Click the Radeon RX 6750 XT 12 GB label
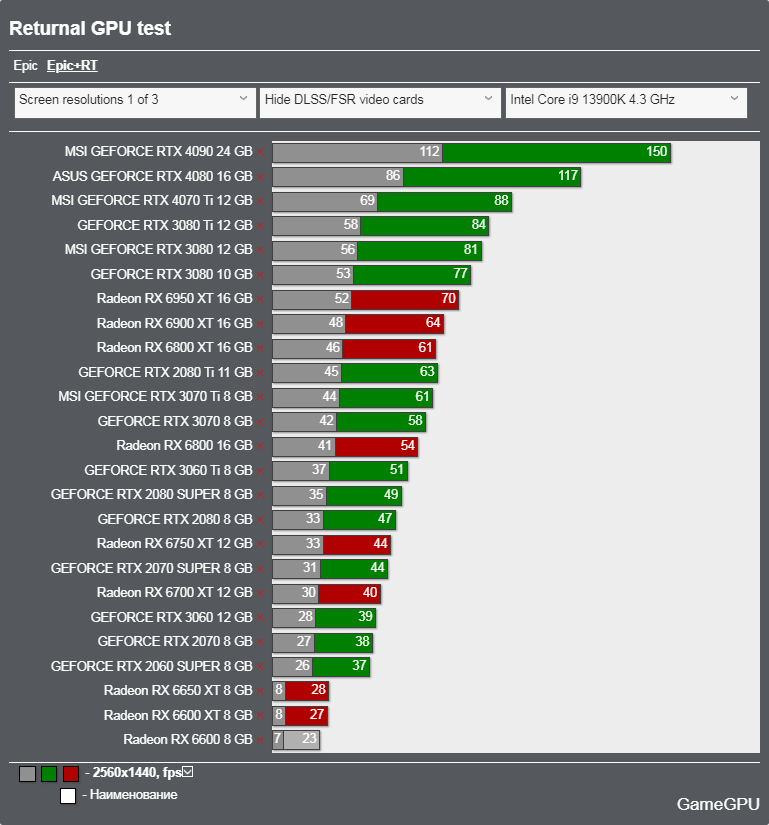Image resolution: width=769 pixels, height=825 pixels. click(x=175, y=544)
